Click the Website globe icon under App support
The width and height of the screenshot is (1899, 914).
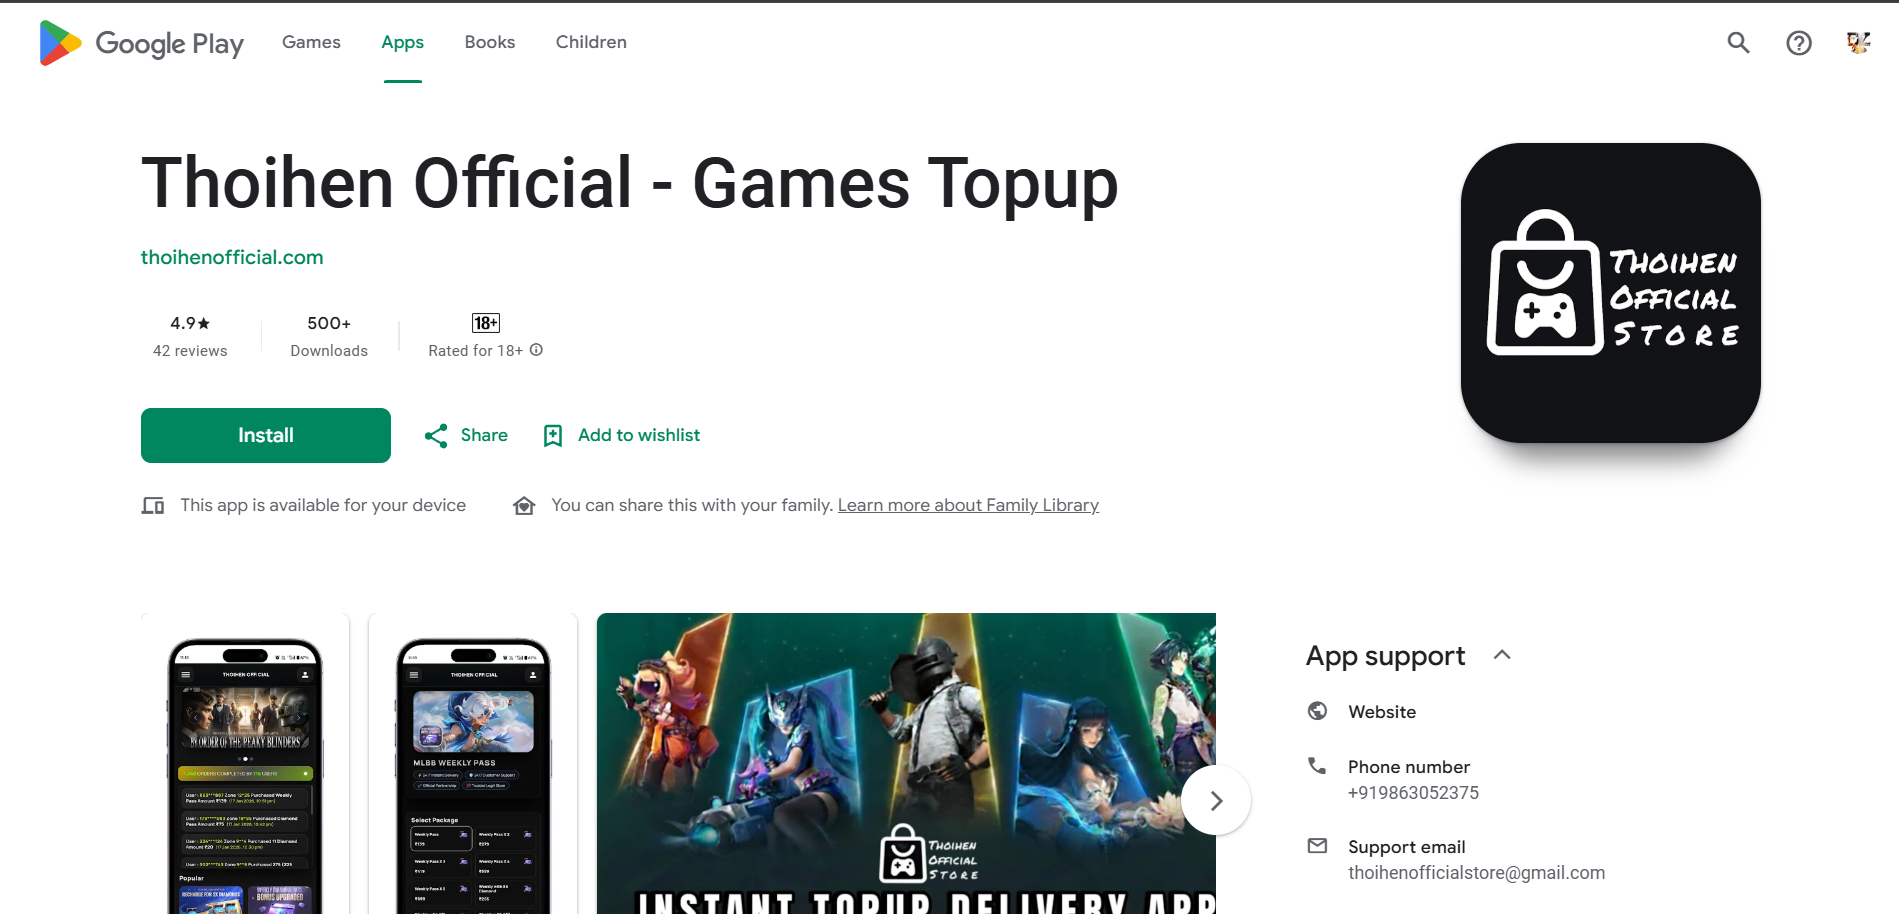(x=1316, y=710)
